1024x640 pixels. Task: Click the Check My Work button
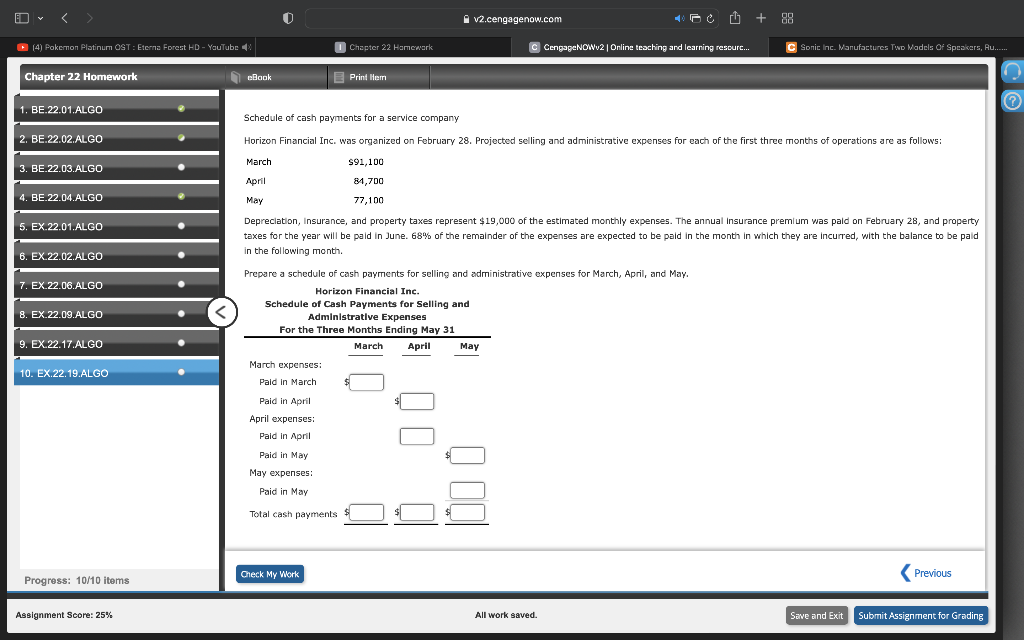tap(270, 574)
